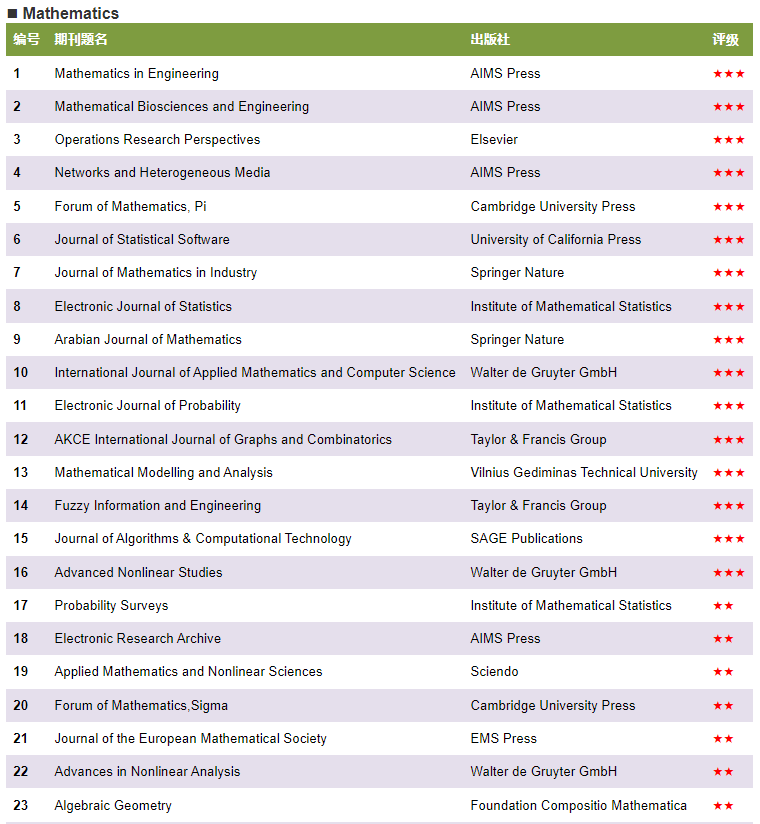Click the 评级 column header
The width and height of the screenshot is (760, 824).
pyautogui.click(x=725, y=40)
